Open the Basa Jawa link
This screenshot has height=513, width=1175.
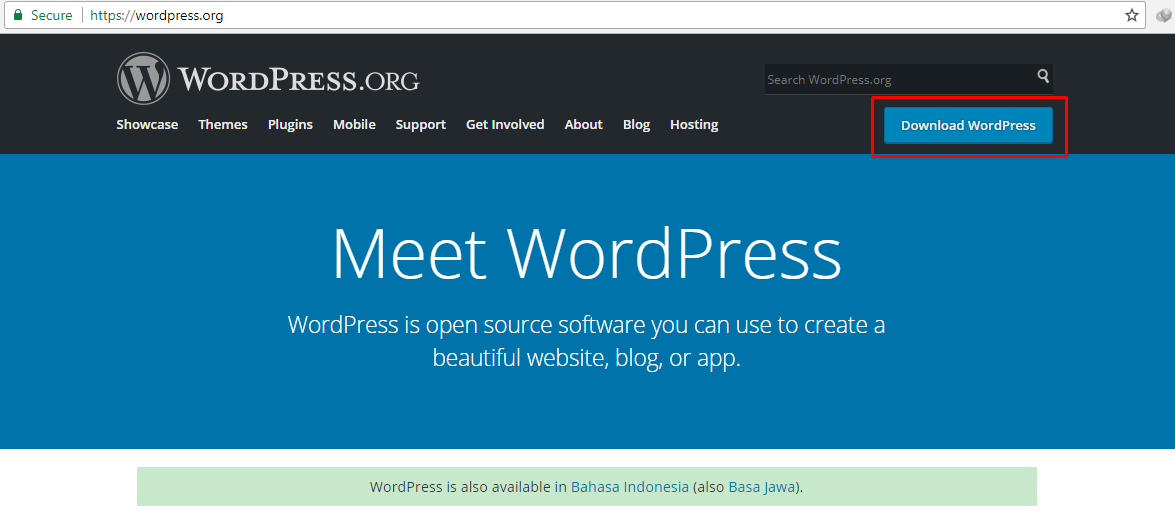click(762, 487)
